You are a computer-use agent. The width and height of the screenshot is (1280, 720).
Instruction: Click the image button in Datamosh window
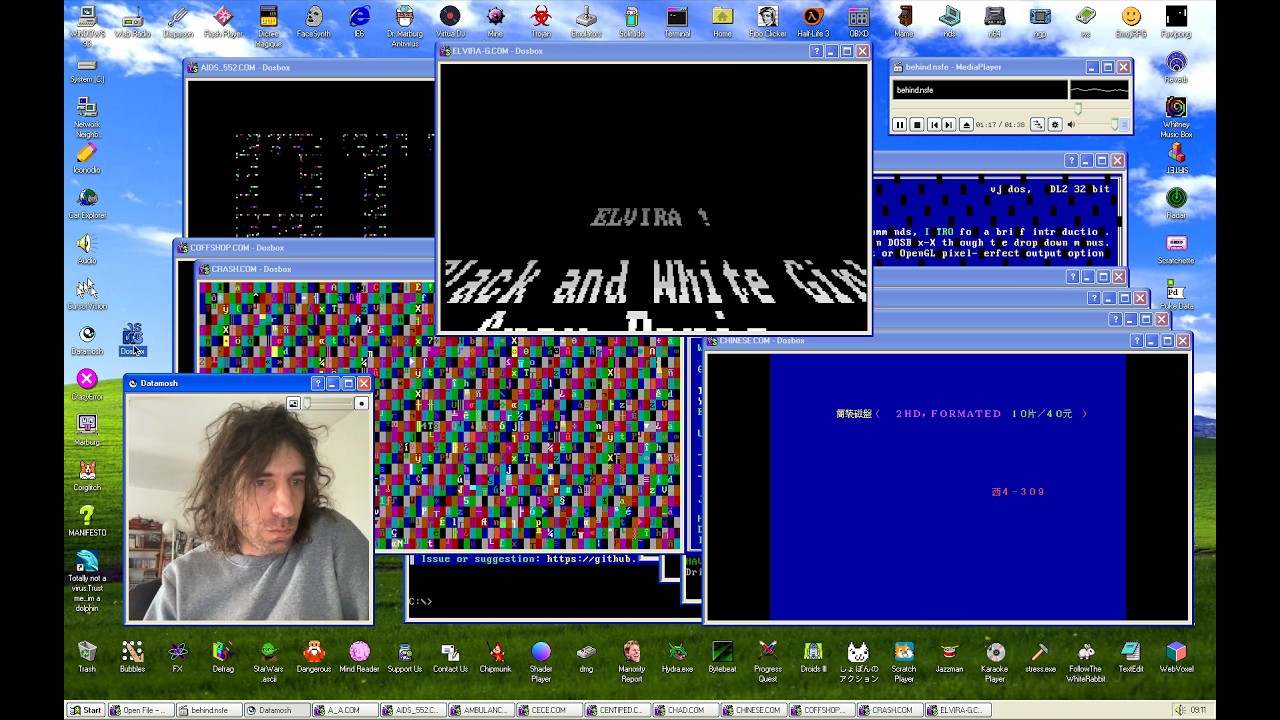coord(294,403)
